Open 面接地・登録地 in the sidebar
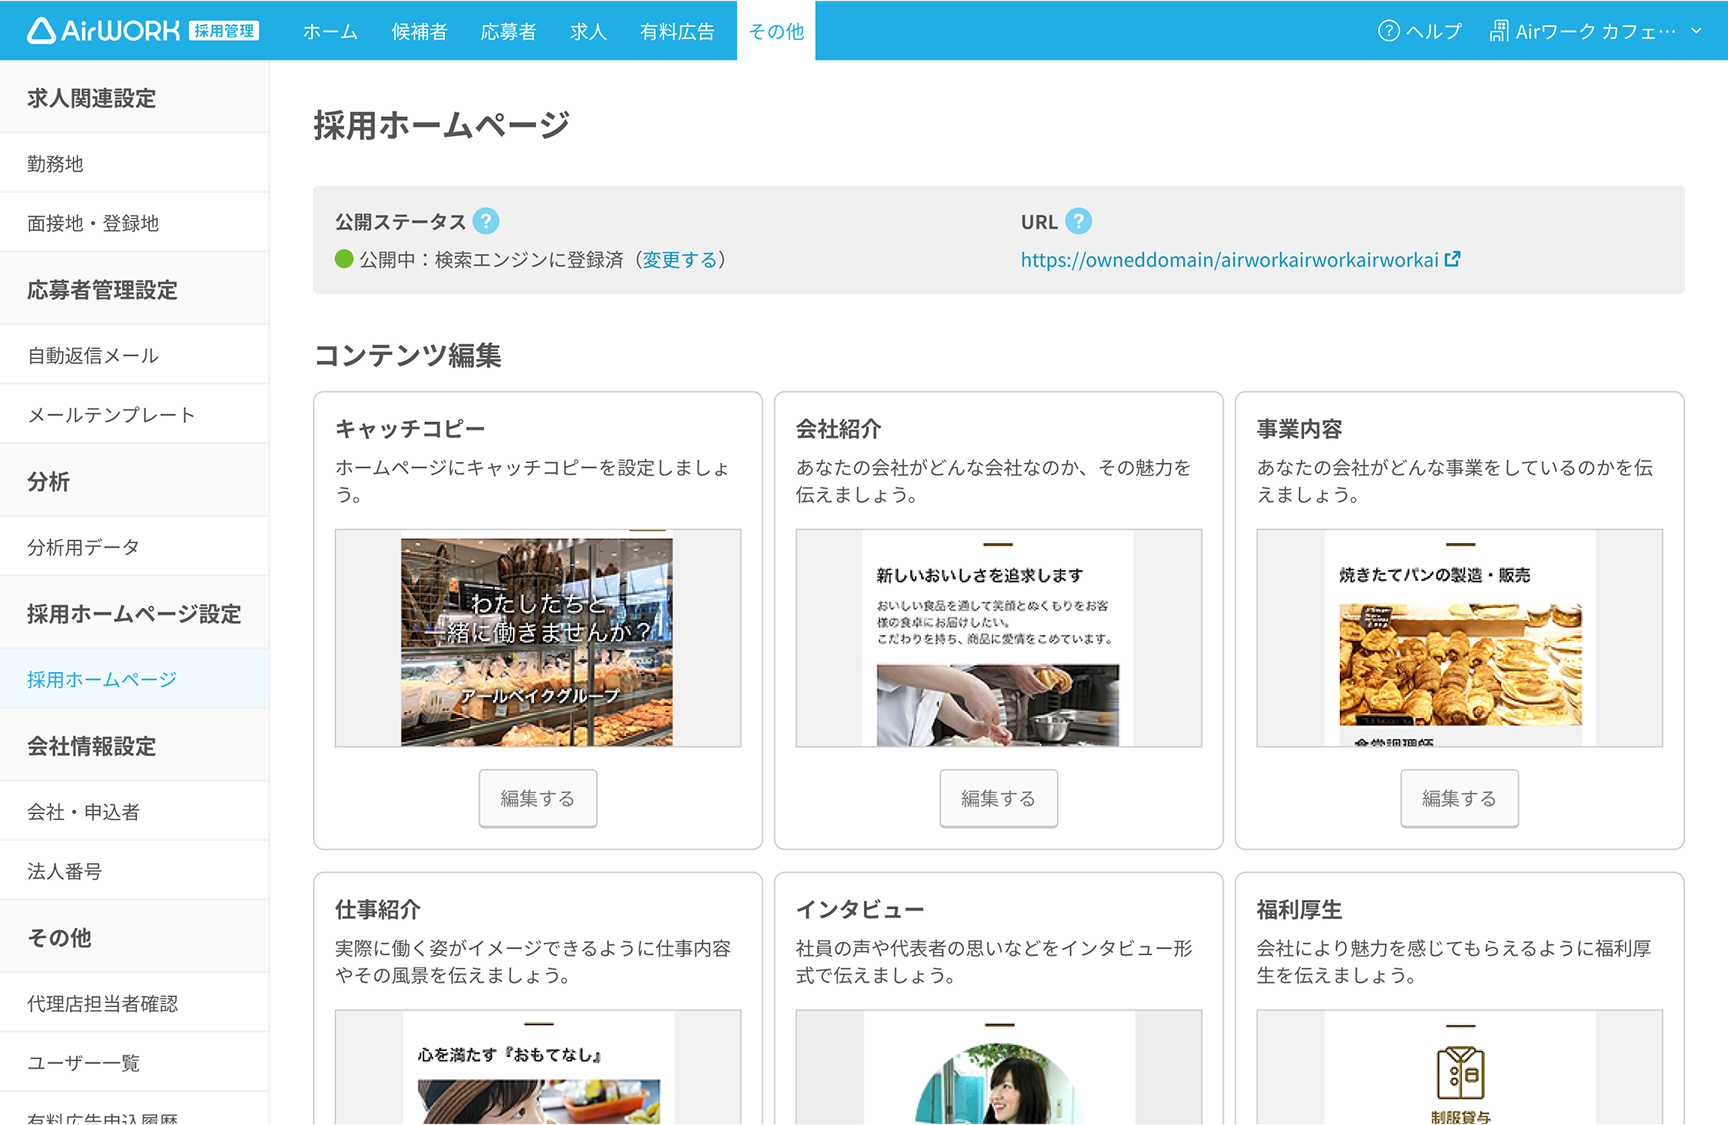Image resolution: width=1728 pixels, height=1125 pixels. [134, 222]
